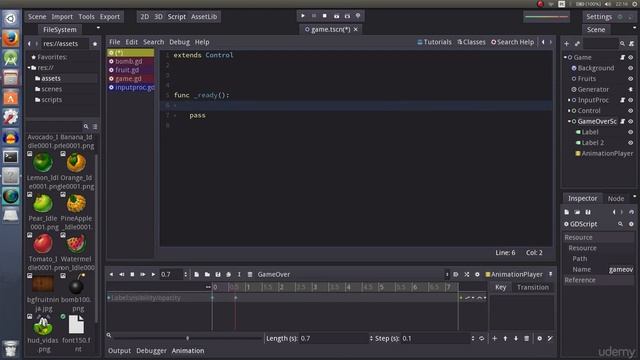
Task: Click Search Help button
Action: point(513,42)
